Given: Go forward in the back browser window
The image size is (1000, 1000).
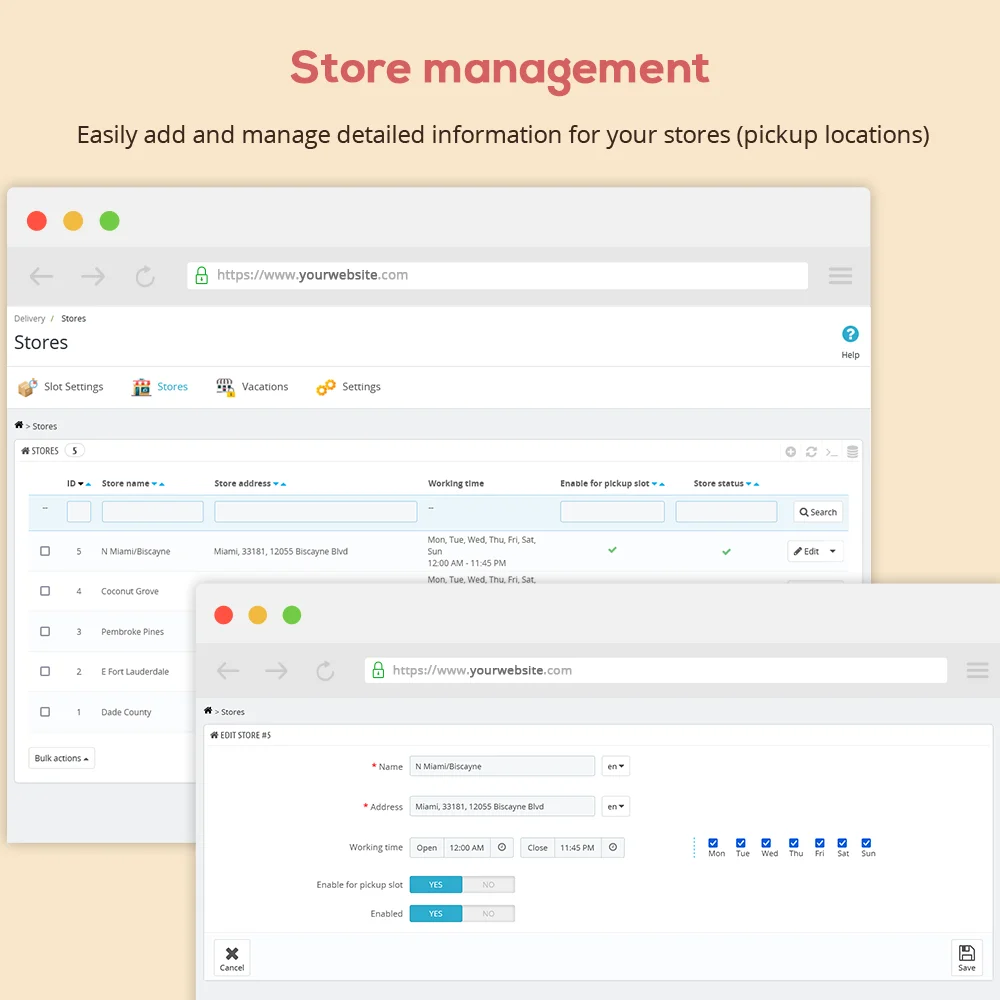Looking at the screenshot, I should [x=93, y=276].
